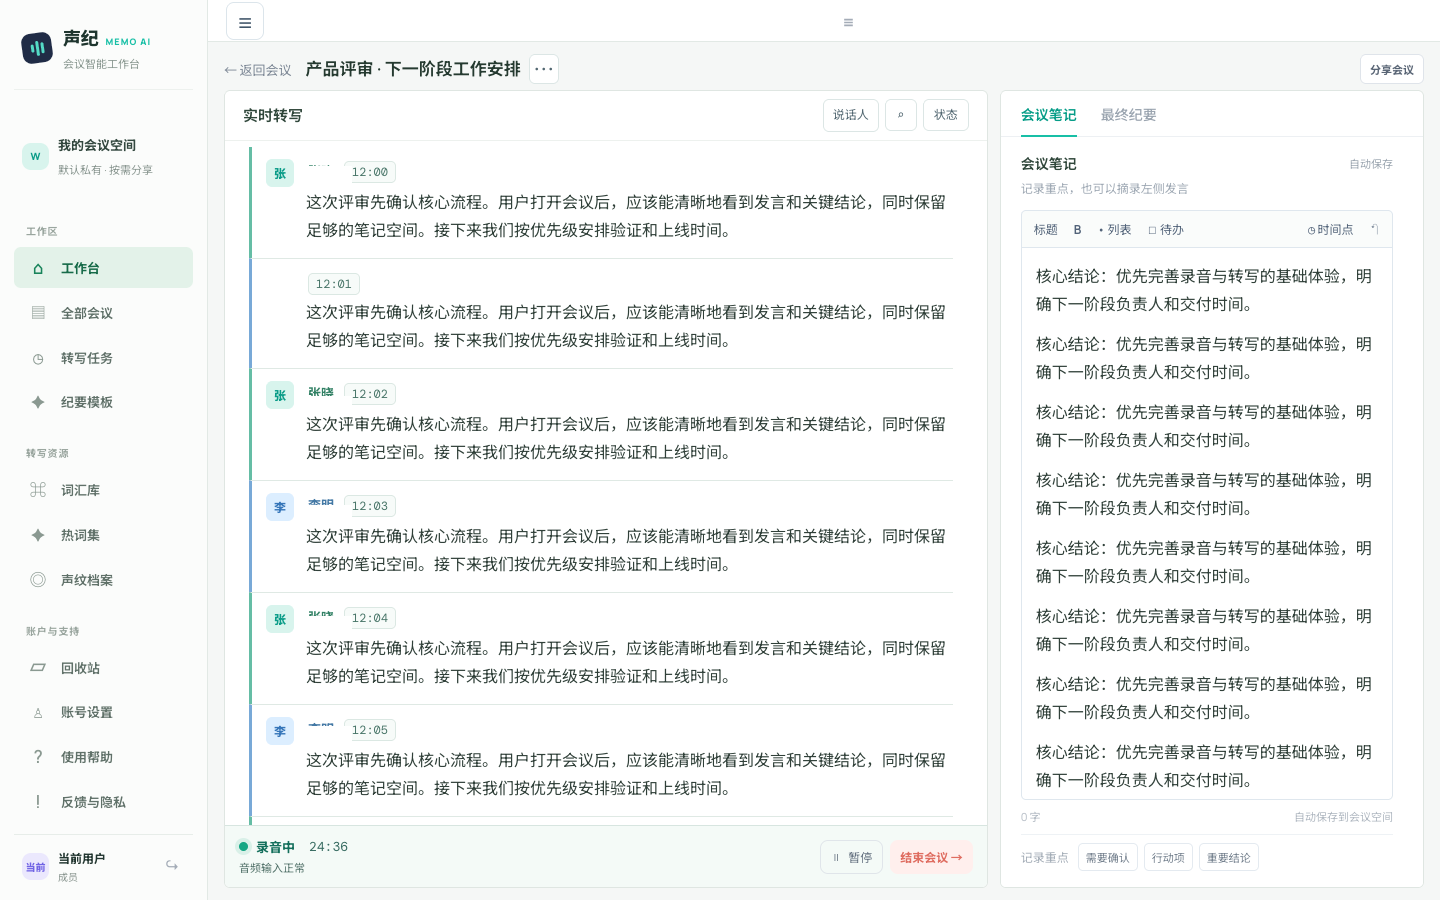
Task: Toggle 列表 bullet list formatting
Action: click(1115, 229)
